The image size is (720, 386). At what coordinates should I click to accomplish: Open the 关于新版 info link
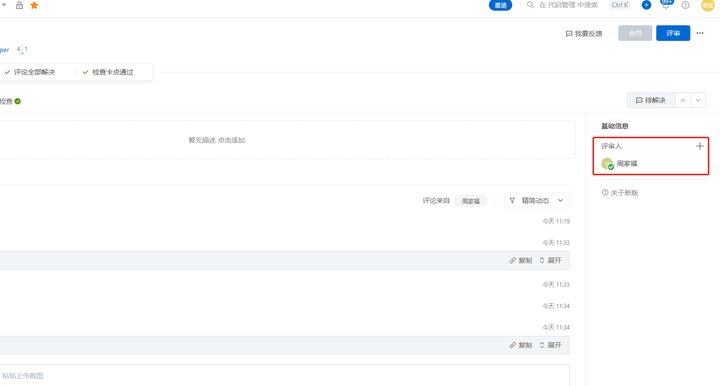click(x=620, y=193)
